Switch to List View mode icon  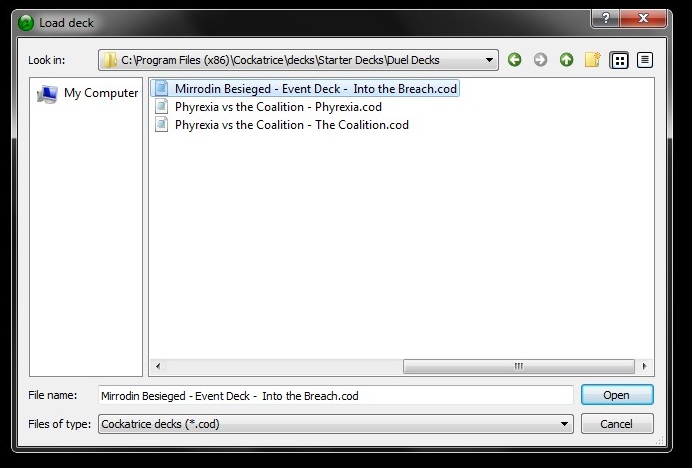(619, 60)
